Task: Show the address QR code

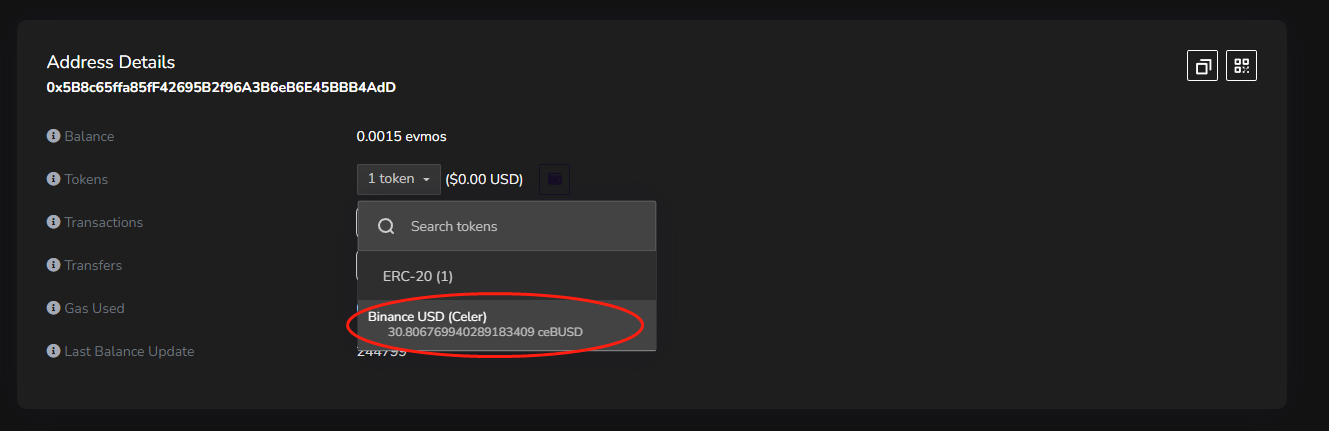Action: click(1241, 66)
